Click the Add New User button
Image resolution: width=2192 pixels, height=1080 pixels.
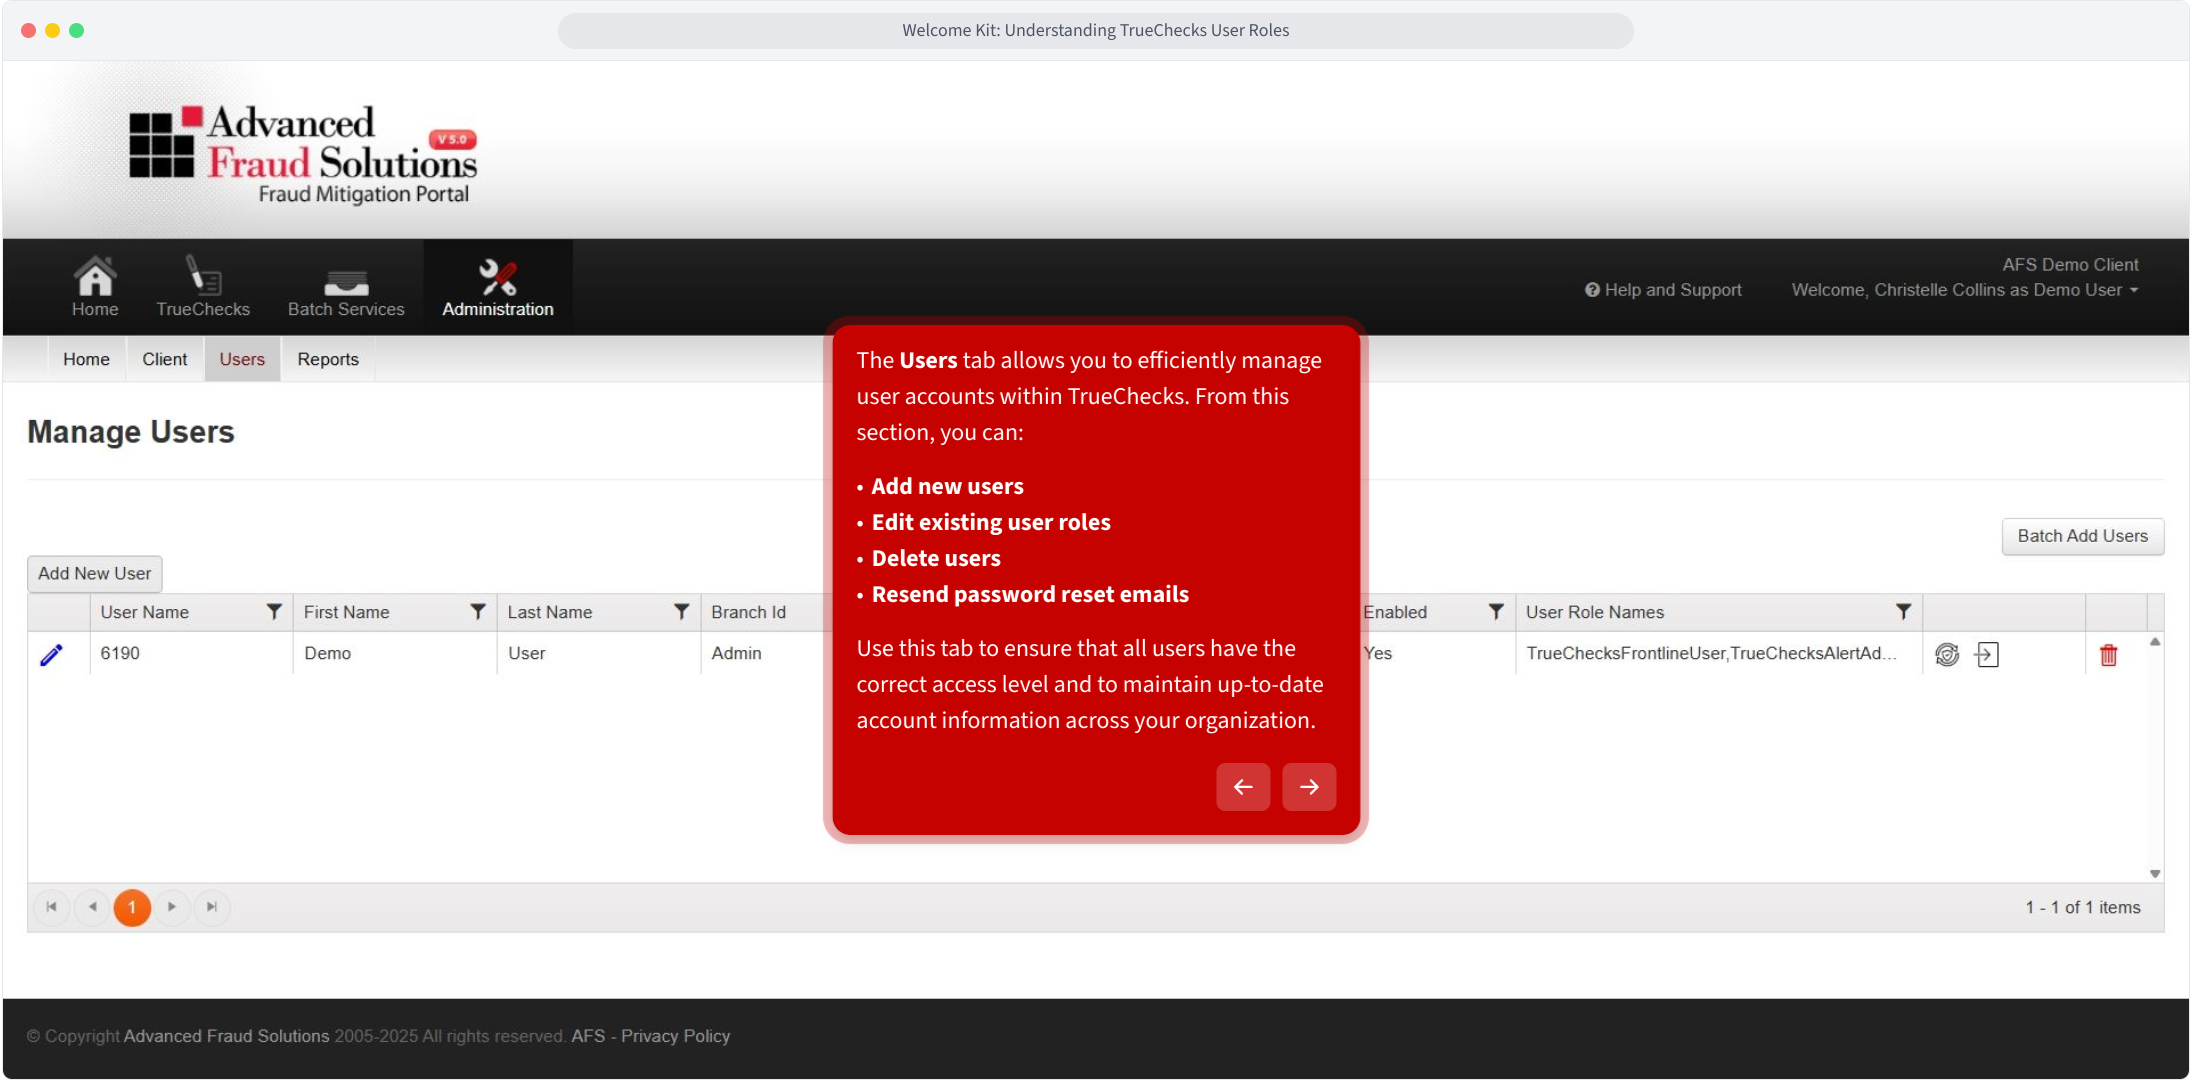click(95, 574)
